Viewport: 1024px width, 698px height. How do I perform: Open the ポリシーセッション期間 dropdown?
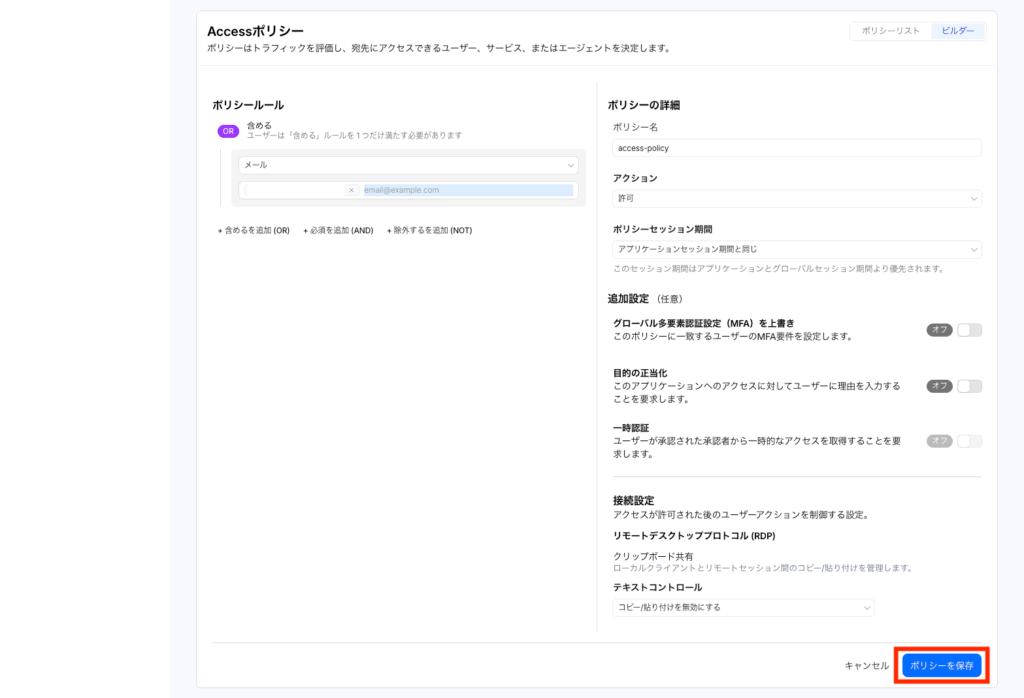(796, 249)
